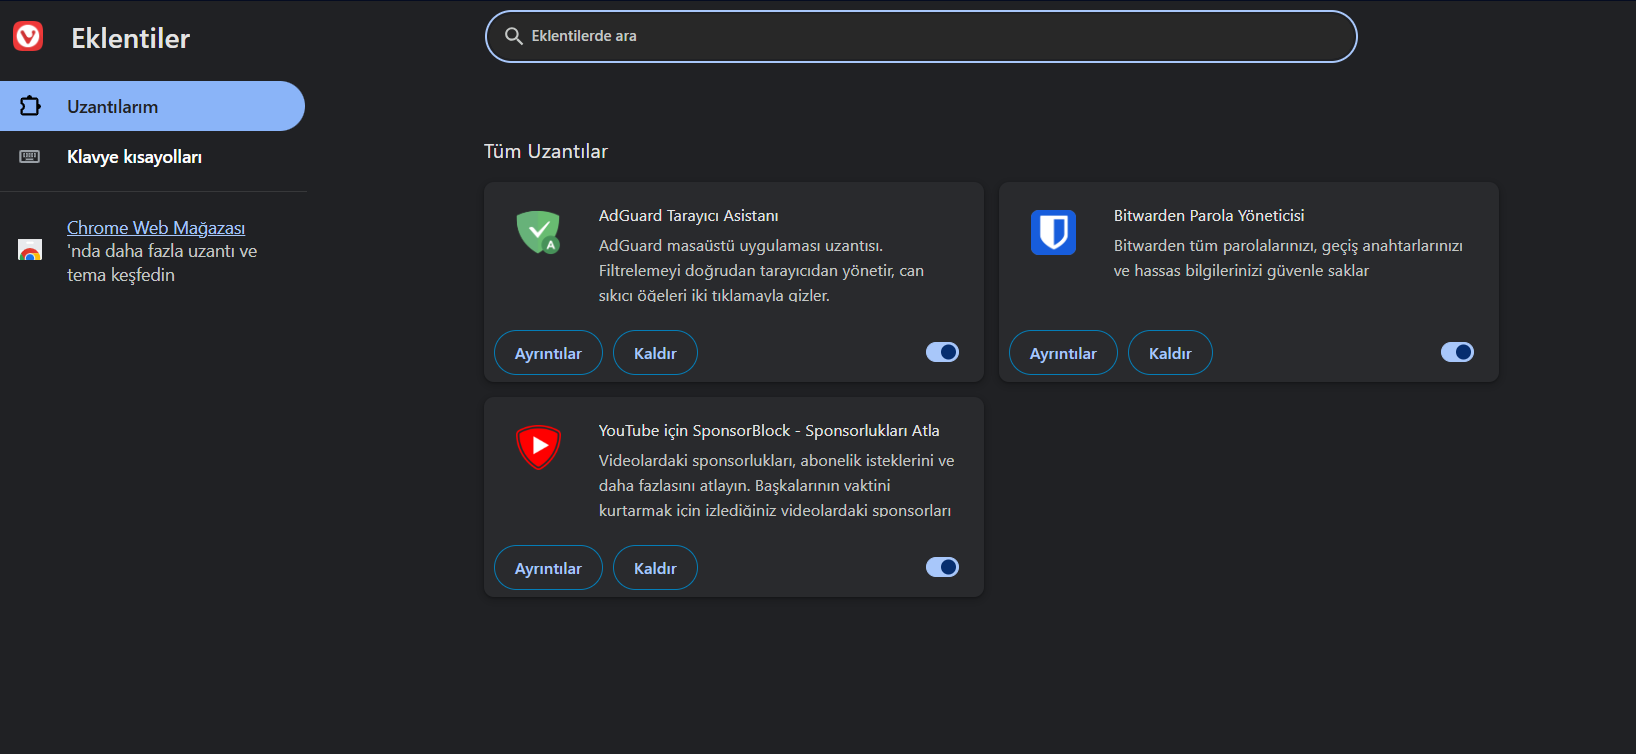Click the Chrome Web Store rainbow icon
Viewport: 1636px width, 754px height.
tap(30, 250)
